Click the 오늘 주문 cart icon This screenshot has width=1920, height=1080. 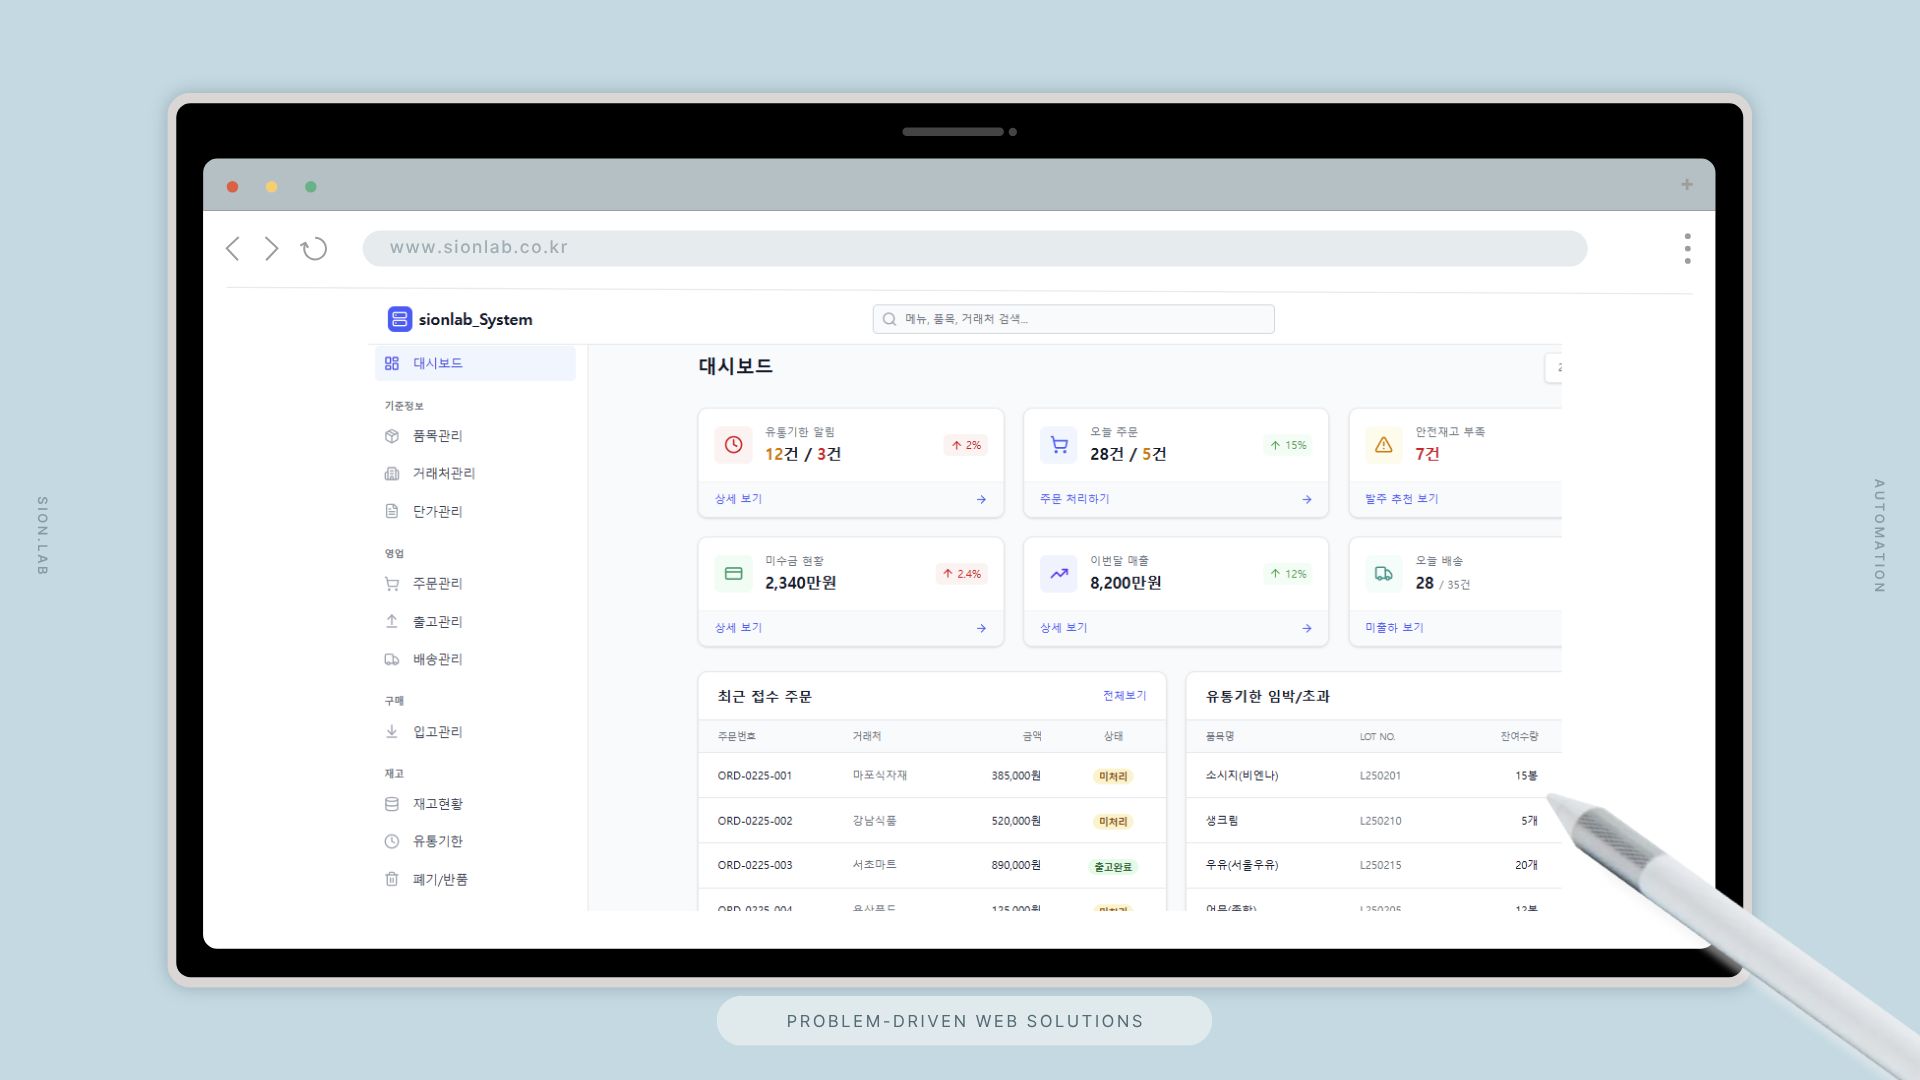click(x=1059, y=445)
